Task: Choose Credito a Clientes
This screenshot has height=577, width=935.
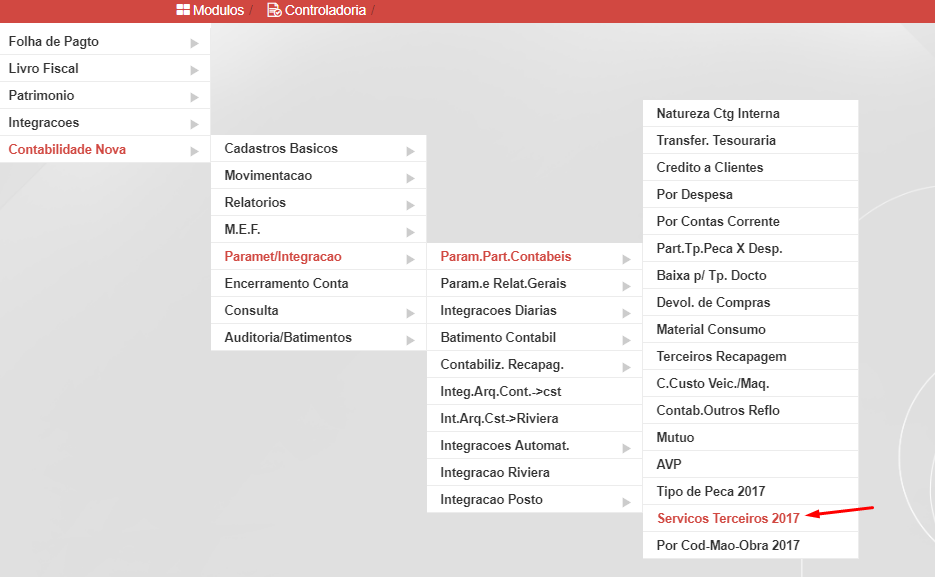Action: click(x=750, y=167)
